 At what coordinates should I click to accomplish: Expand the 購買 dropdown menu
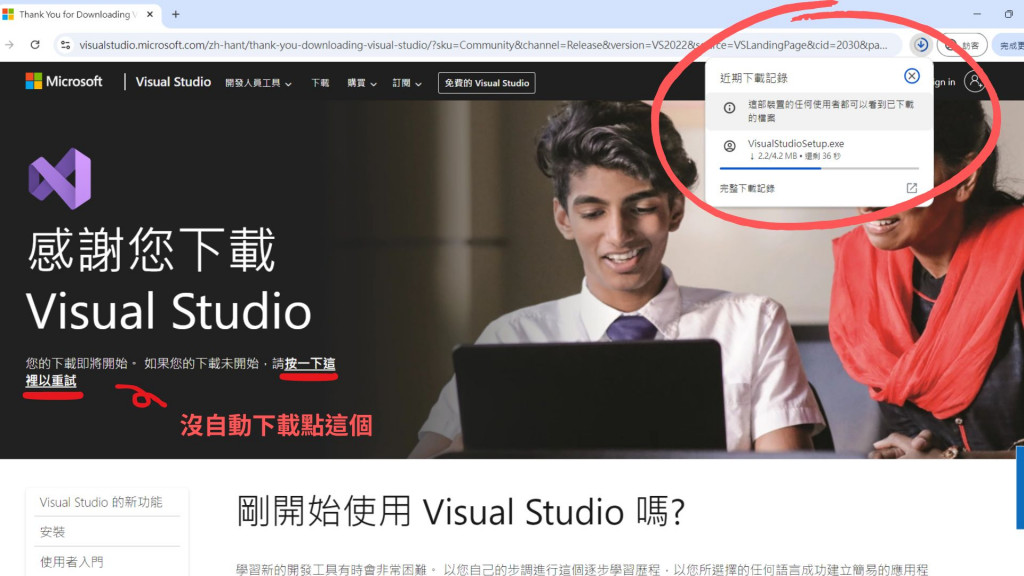[x=362, y=83]
